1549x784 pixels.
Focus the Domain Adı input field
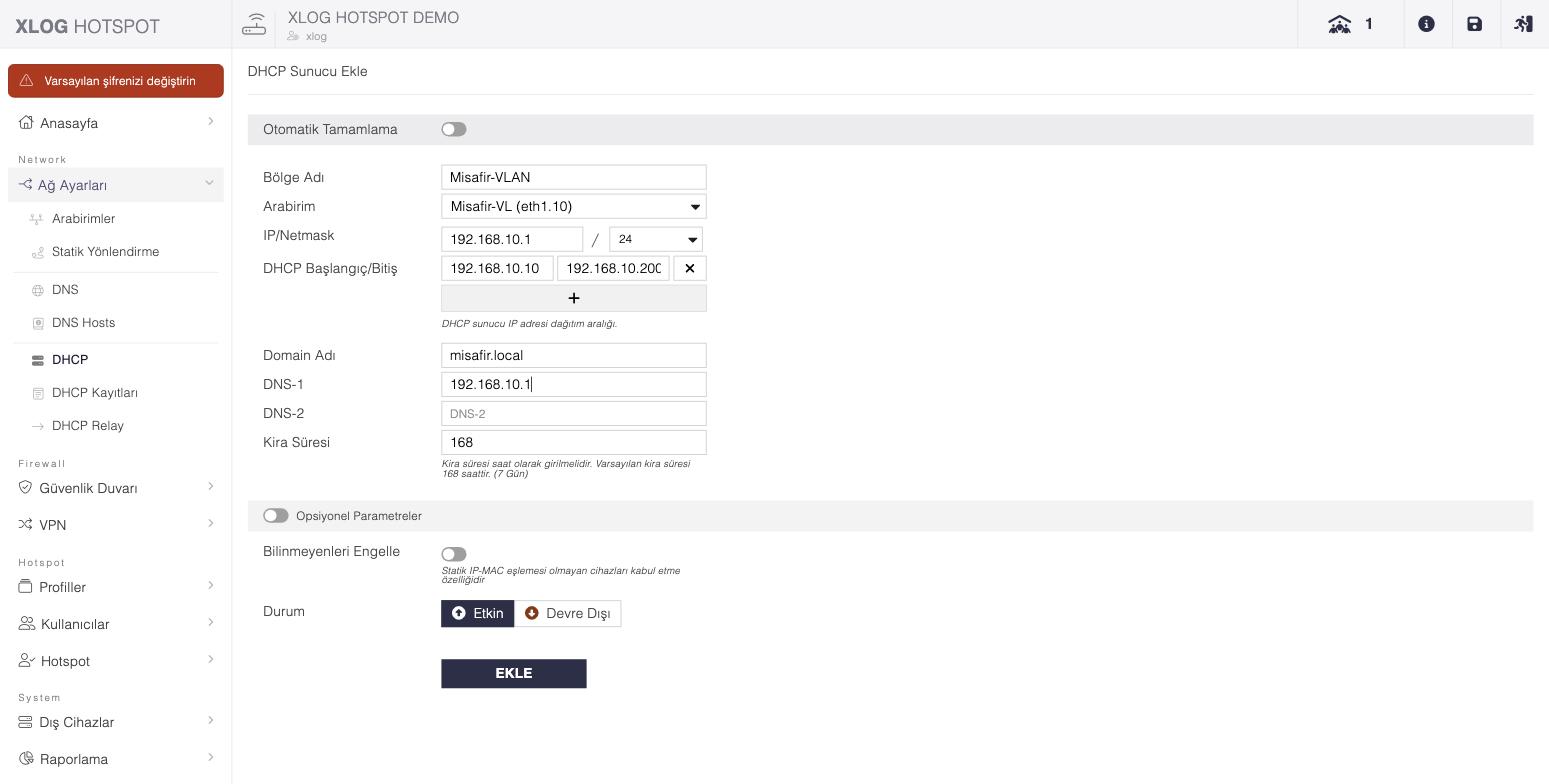pos(574,355)
